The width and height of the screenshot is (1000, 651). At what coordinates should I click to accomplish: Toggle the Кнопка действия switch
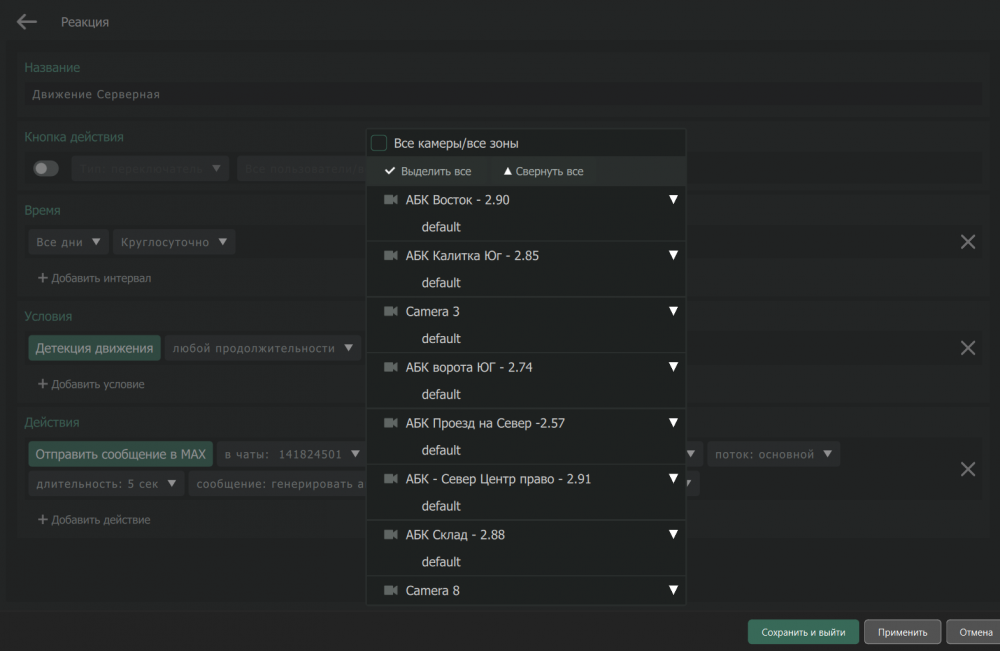point(46,168)
